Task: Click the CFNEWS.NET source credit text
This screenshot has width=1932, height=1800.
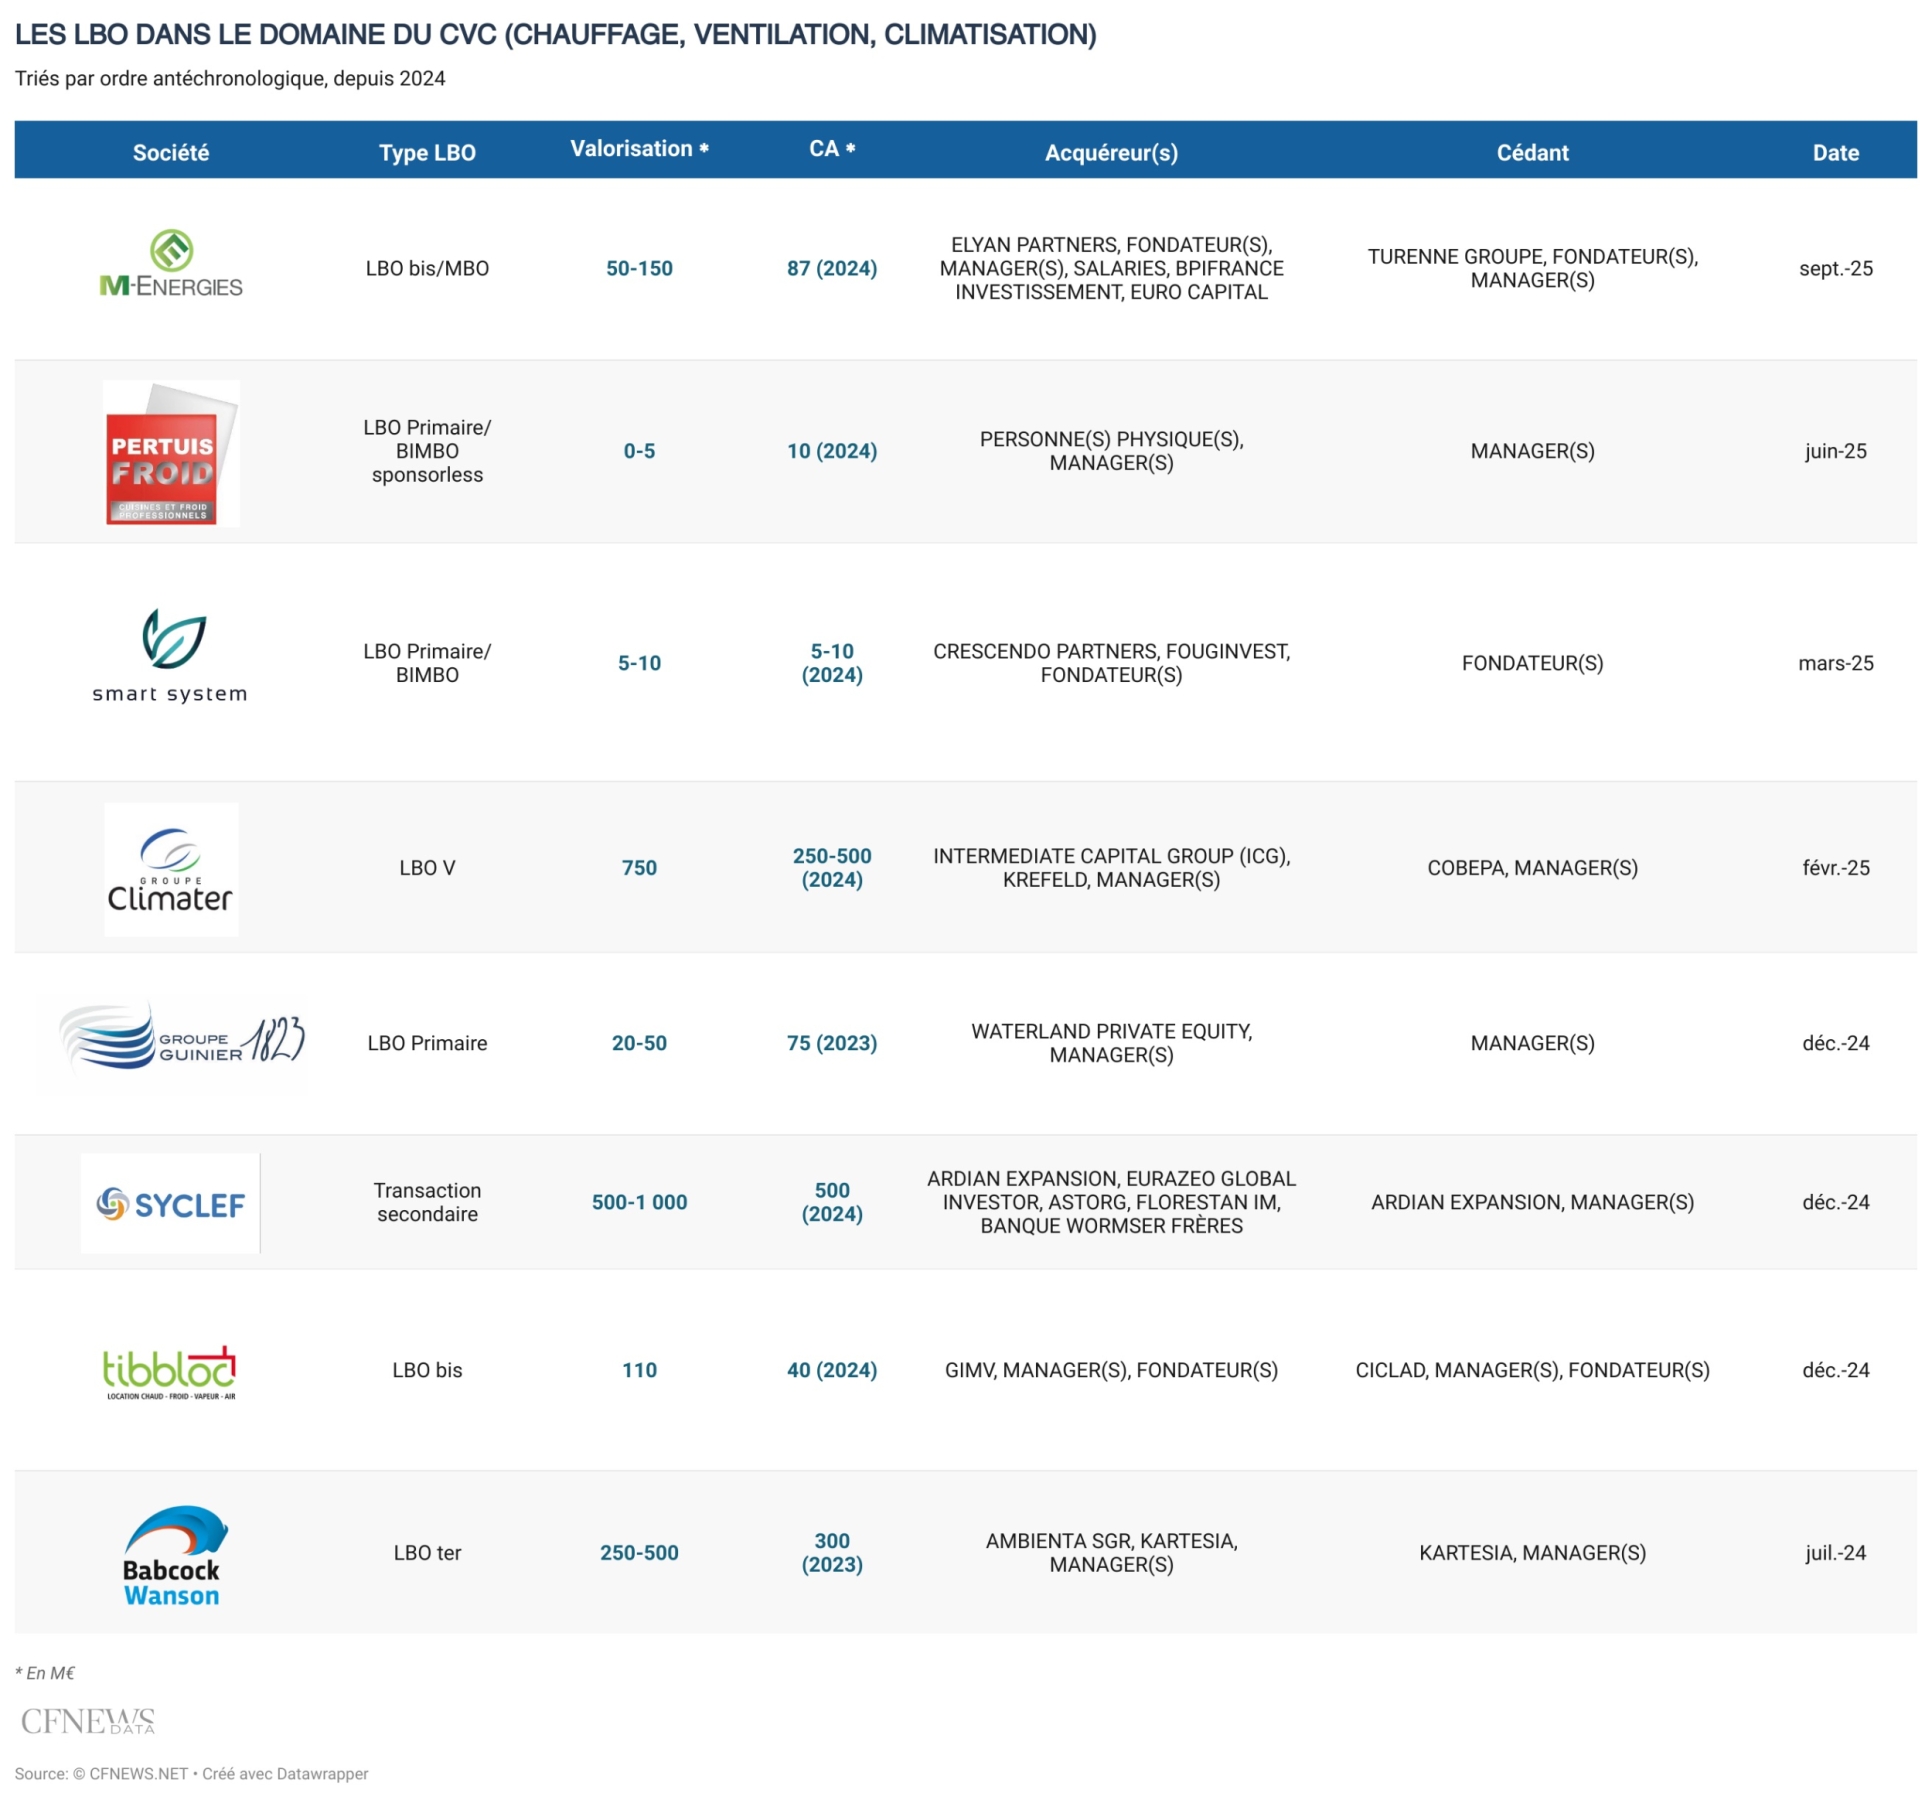Action: [x=138, y=1774]
